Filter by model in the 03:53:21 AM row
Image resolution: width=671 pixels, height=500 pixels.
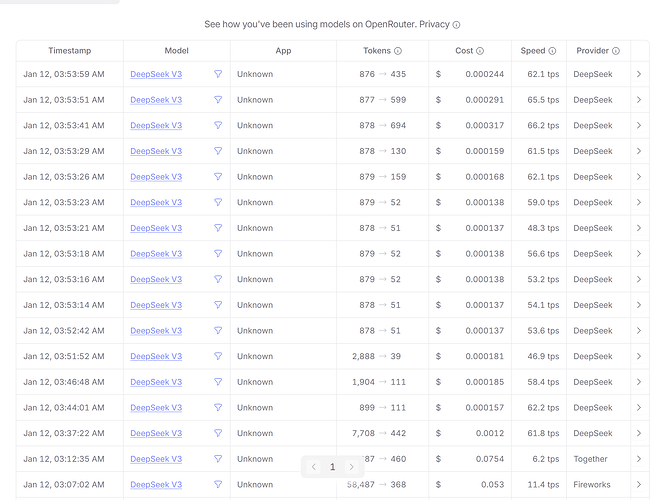click(218, 228)
